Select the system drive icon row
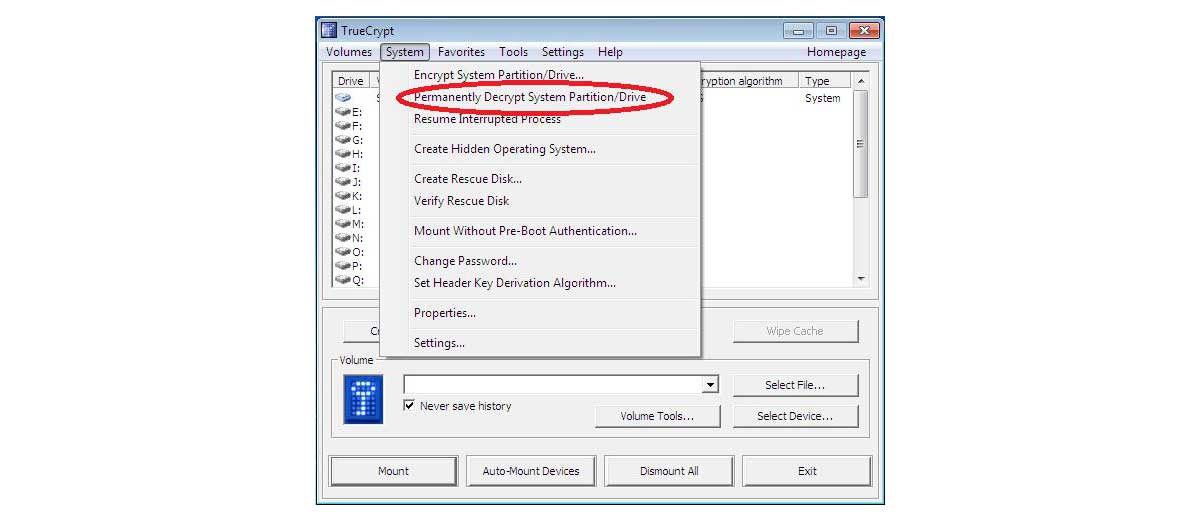 click(x=343, y=98)
